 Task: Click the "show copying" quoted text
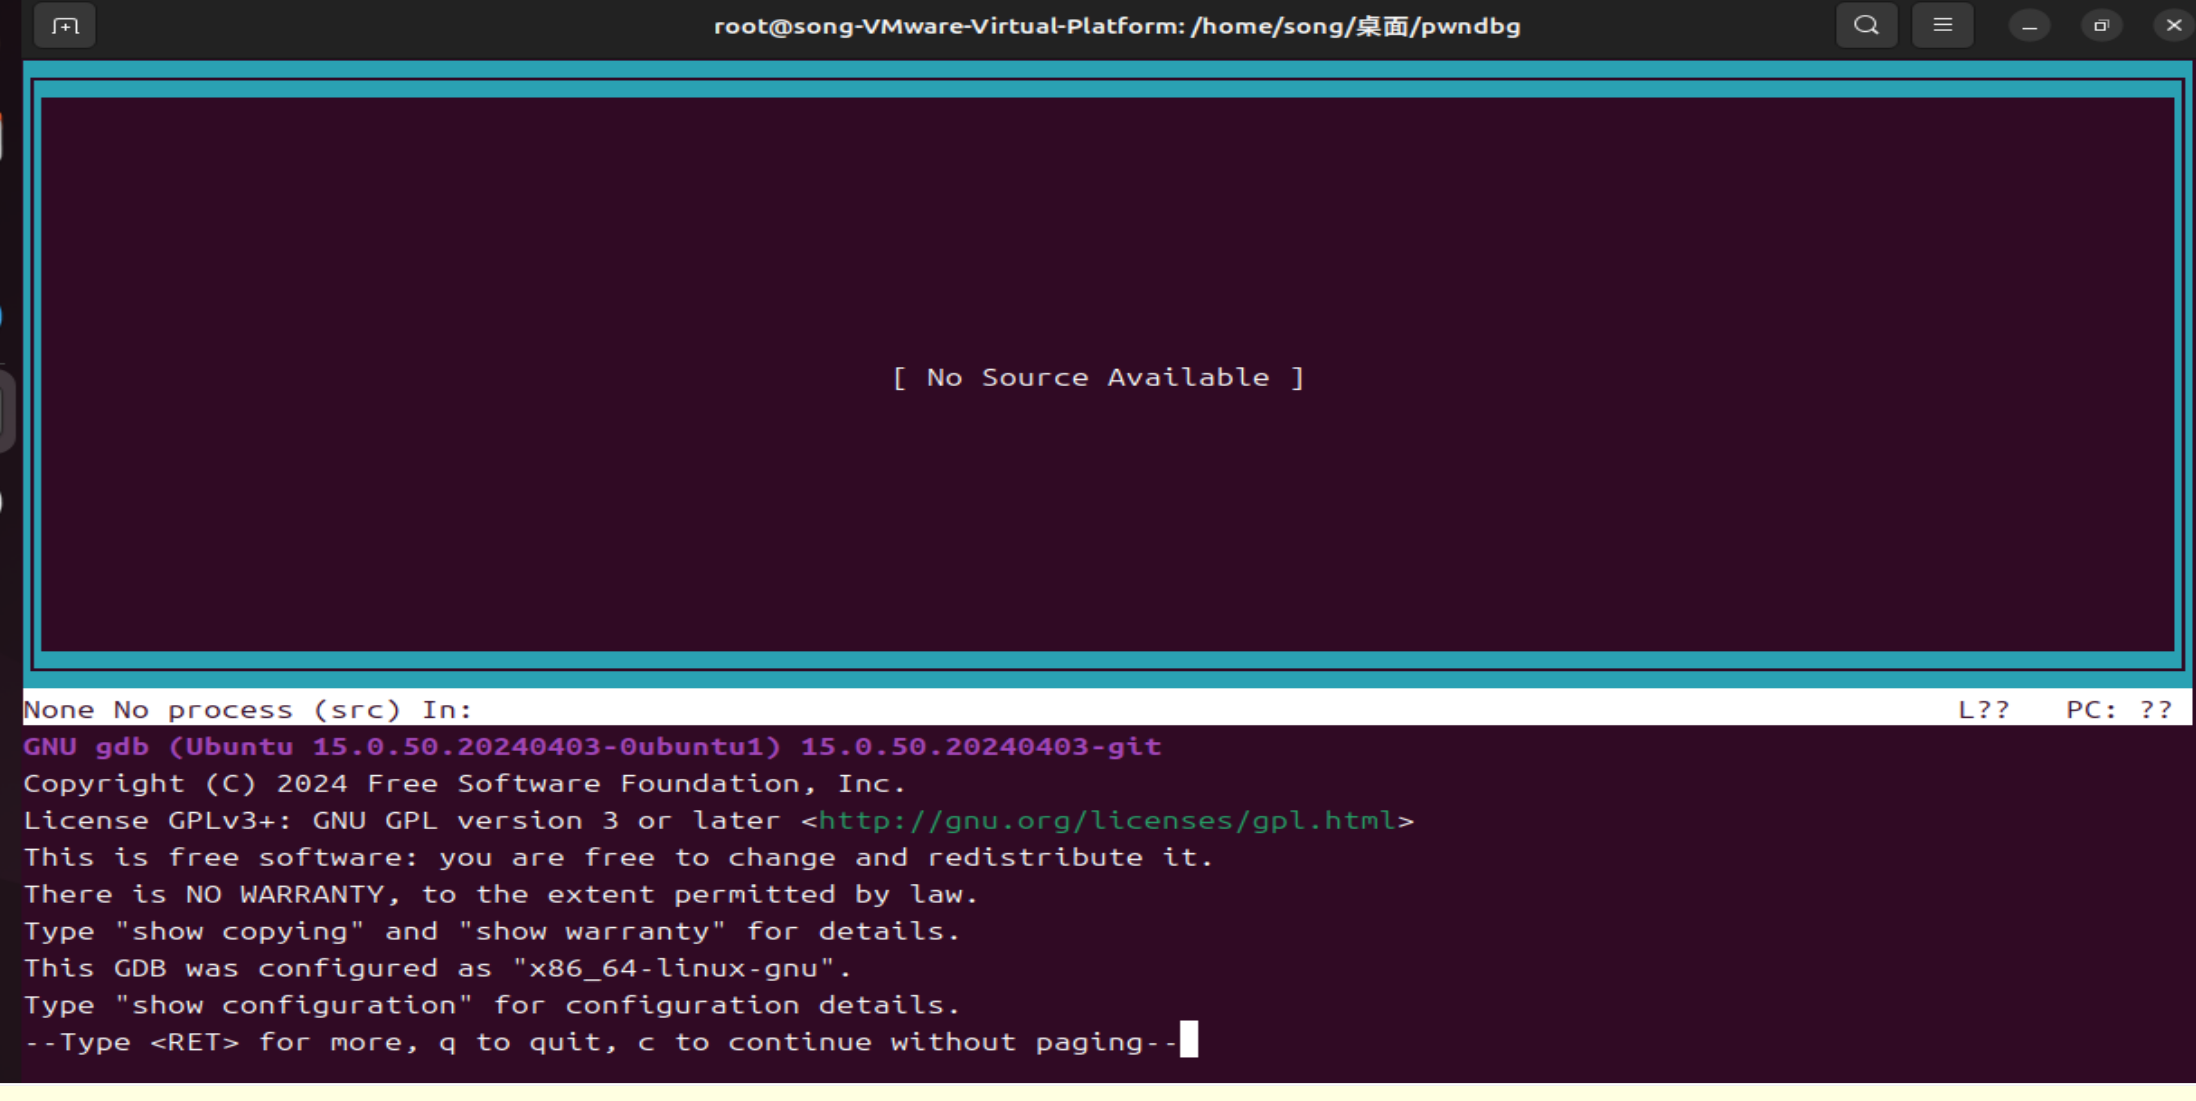pos(239,932)
